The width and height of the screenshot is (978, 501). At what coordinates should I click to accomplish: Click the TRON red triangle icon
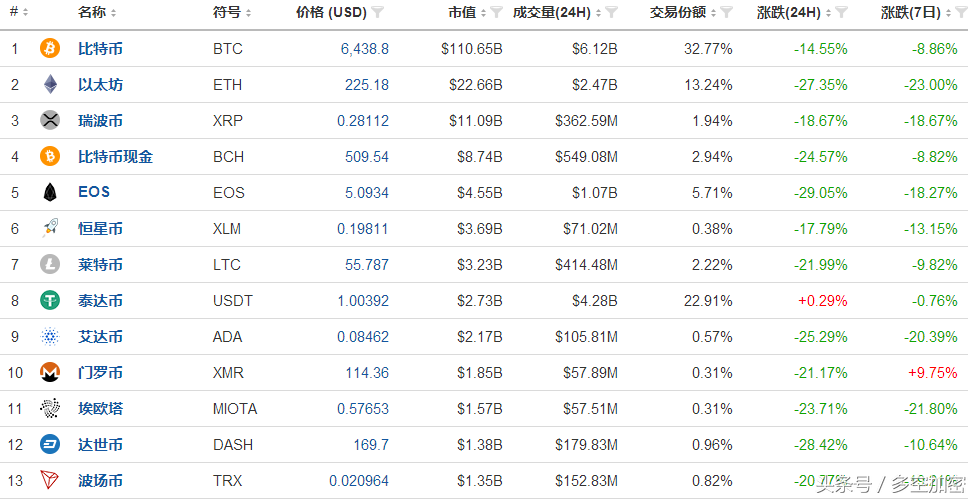tap(50, 480)
